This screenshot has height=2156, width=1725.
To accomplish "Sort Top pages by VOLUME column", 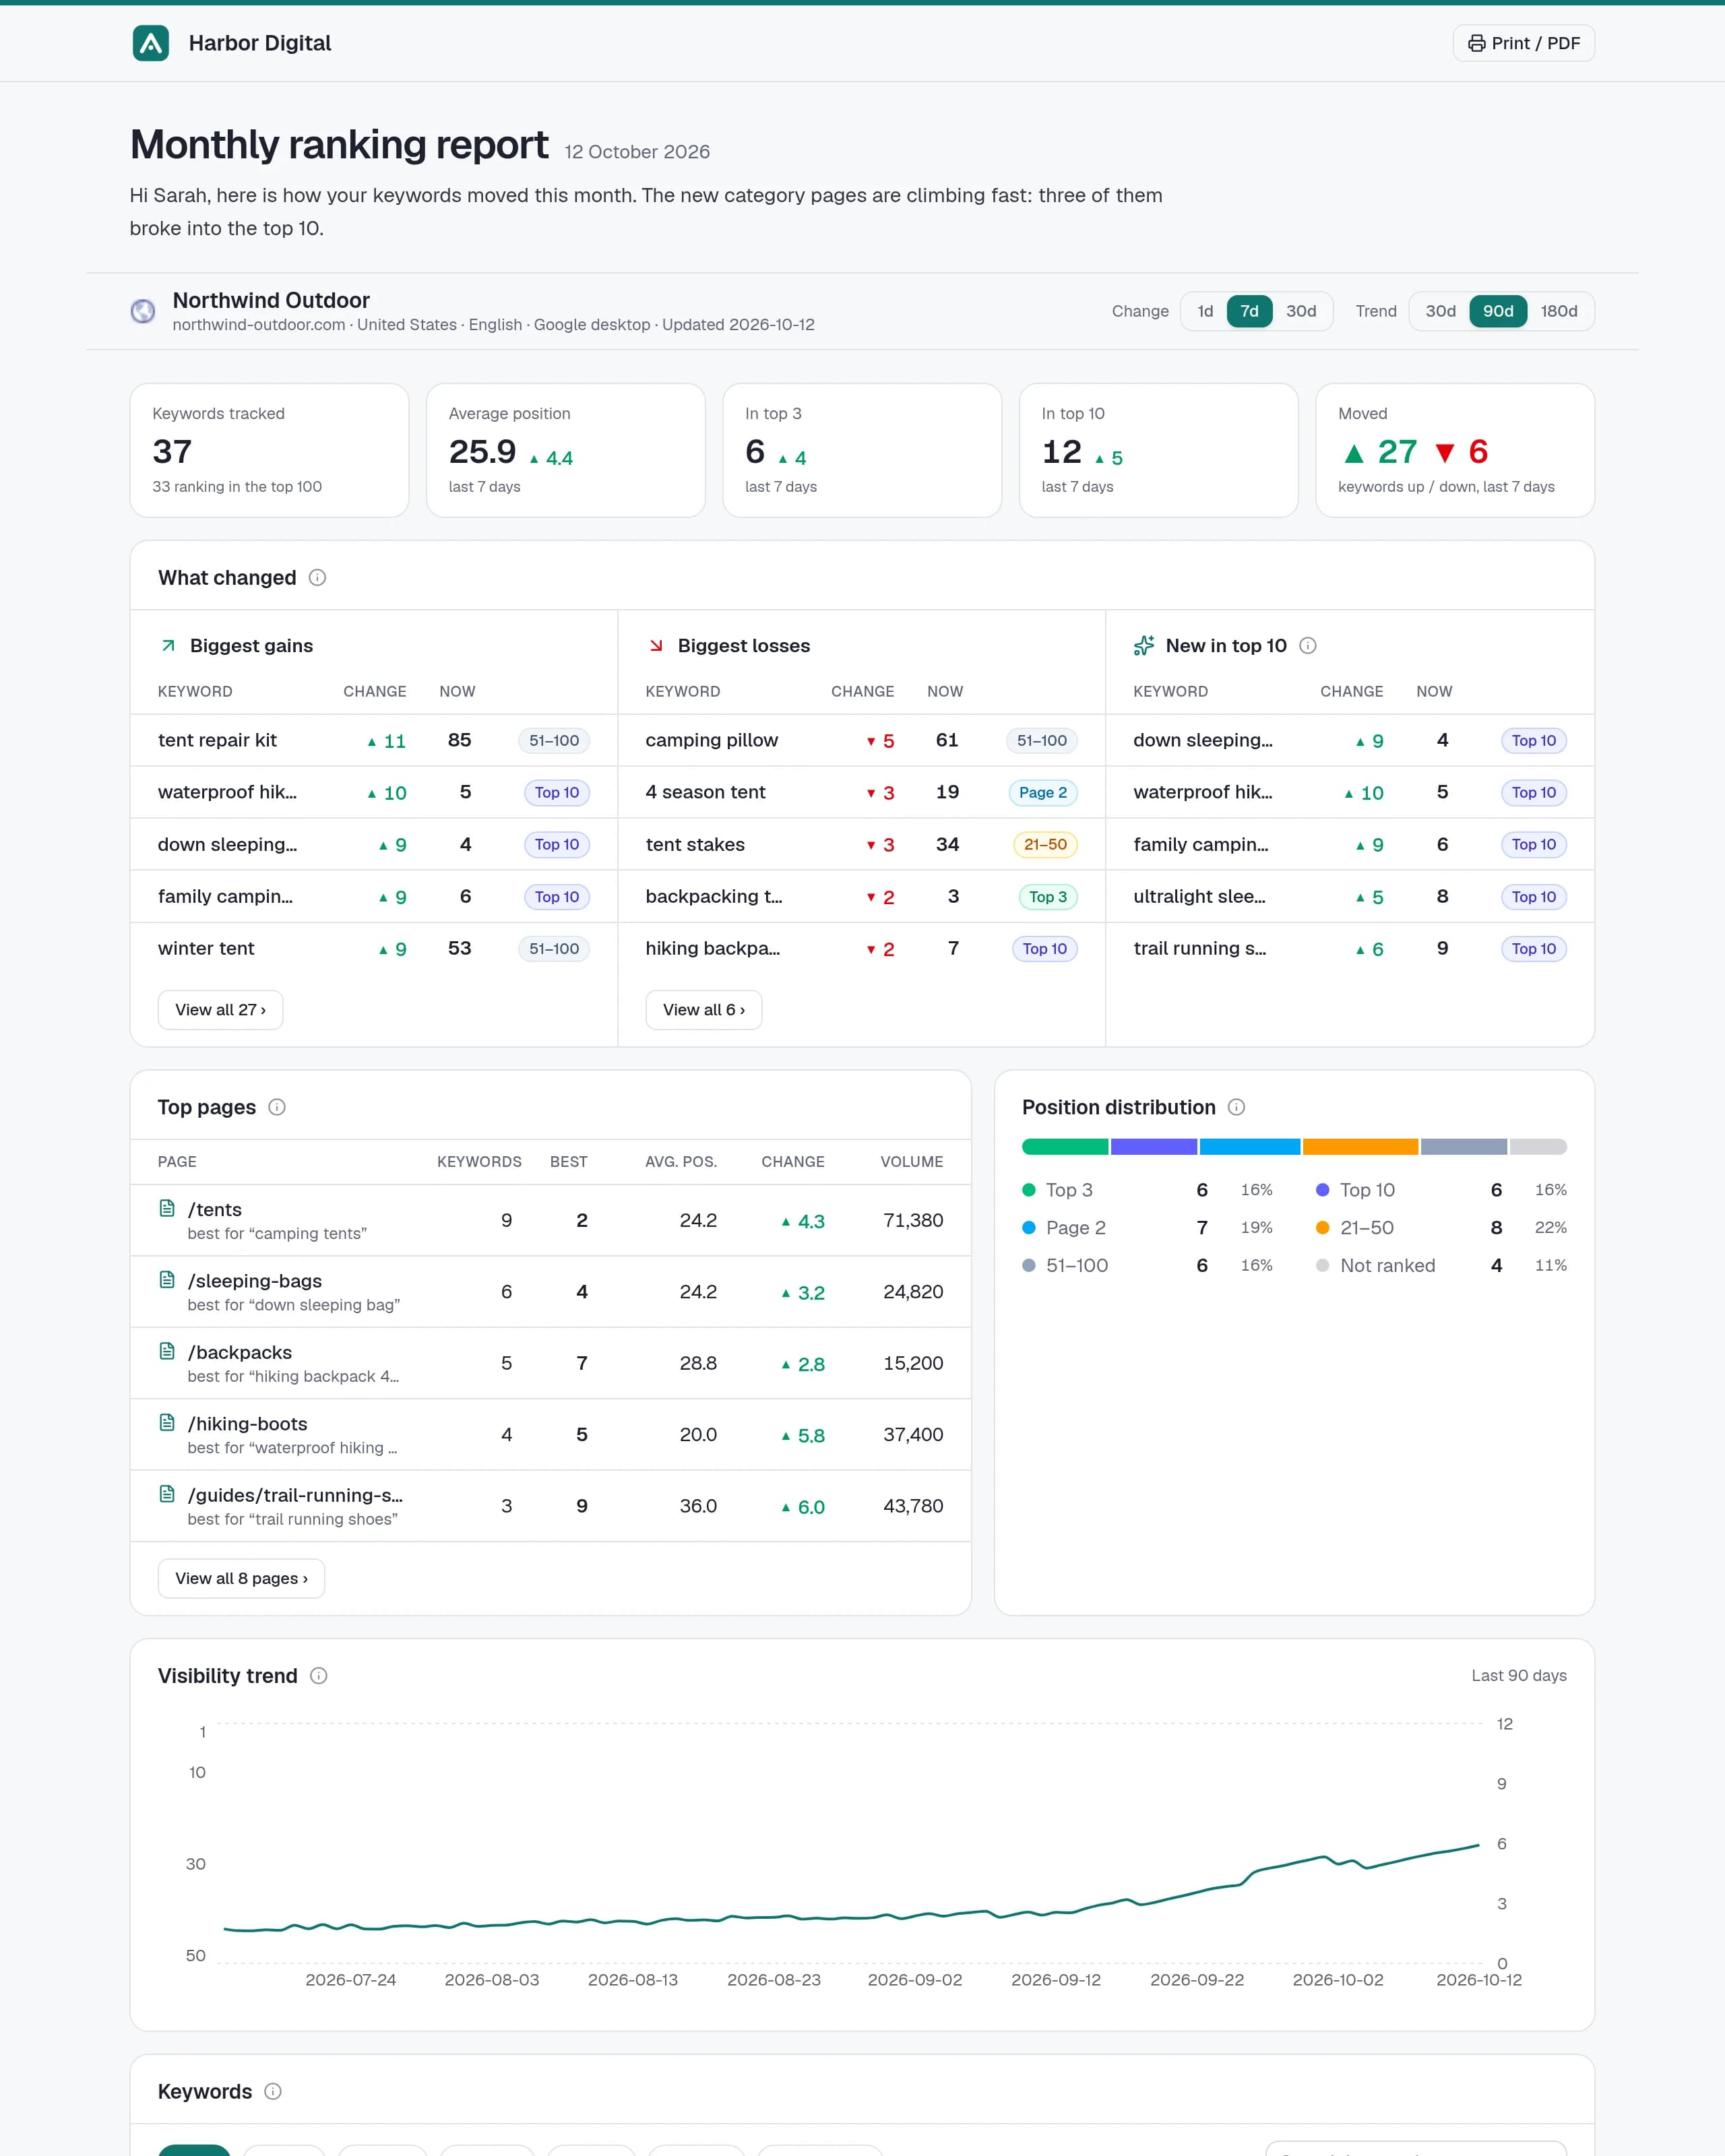I will (x=911, y=1162).
